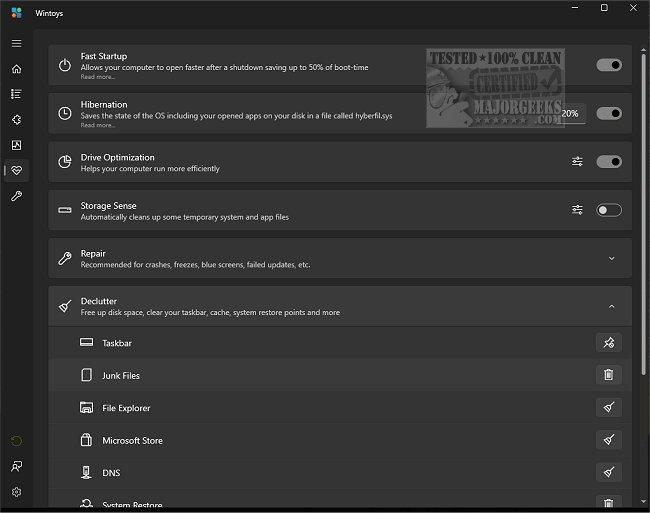Open Hibernation Read more link

tap(97, 126)
